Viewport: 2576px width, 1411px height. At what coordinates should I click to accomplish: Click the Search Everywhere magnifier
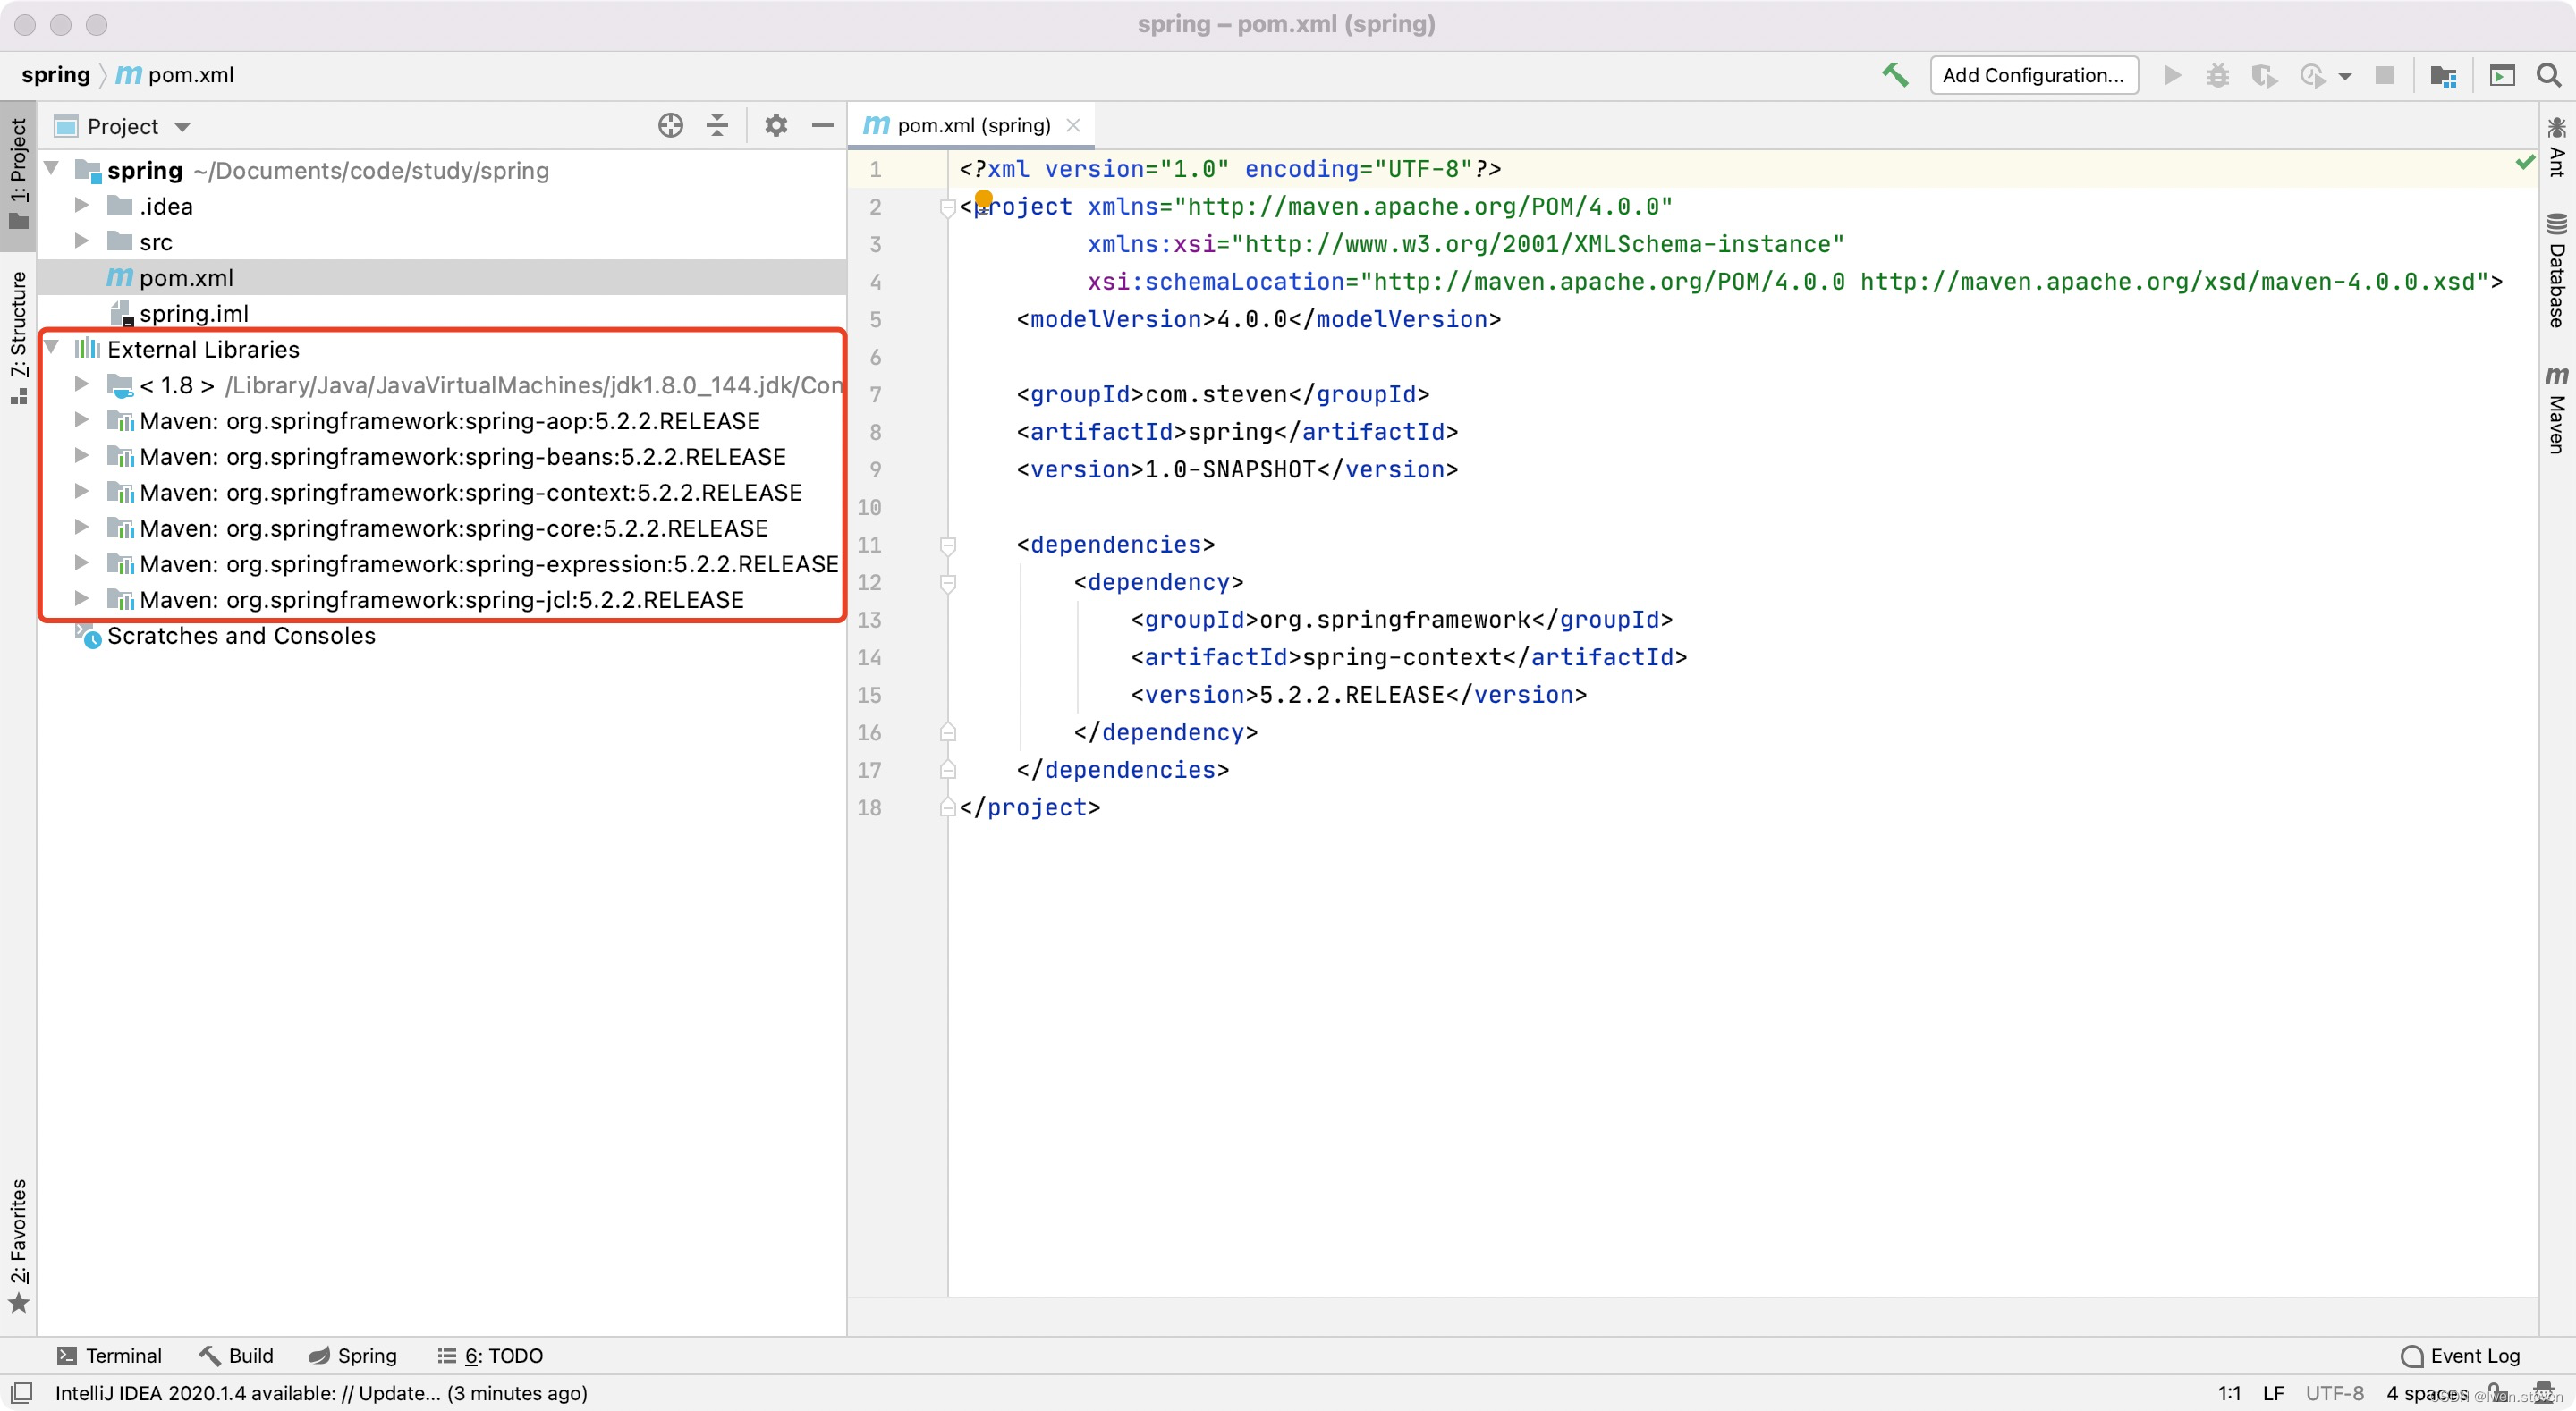tap(2548, 75)
